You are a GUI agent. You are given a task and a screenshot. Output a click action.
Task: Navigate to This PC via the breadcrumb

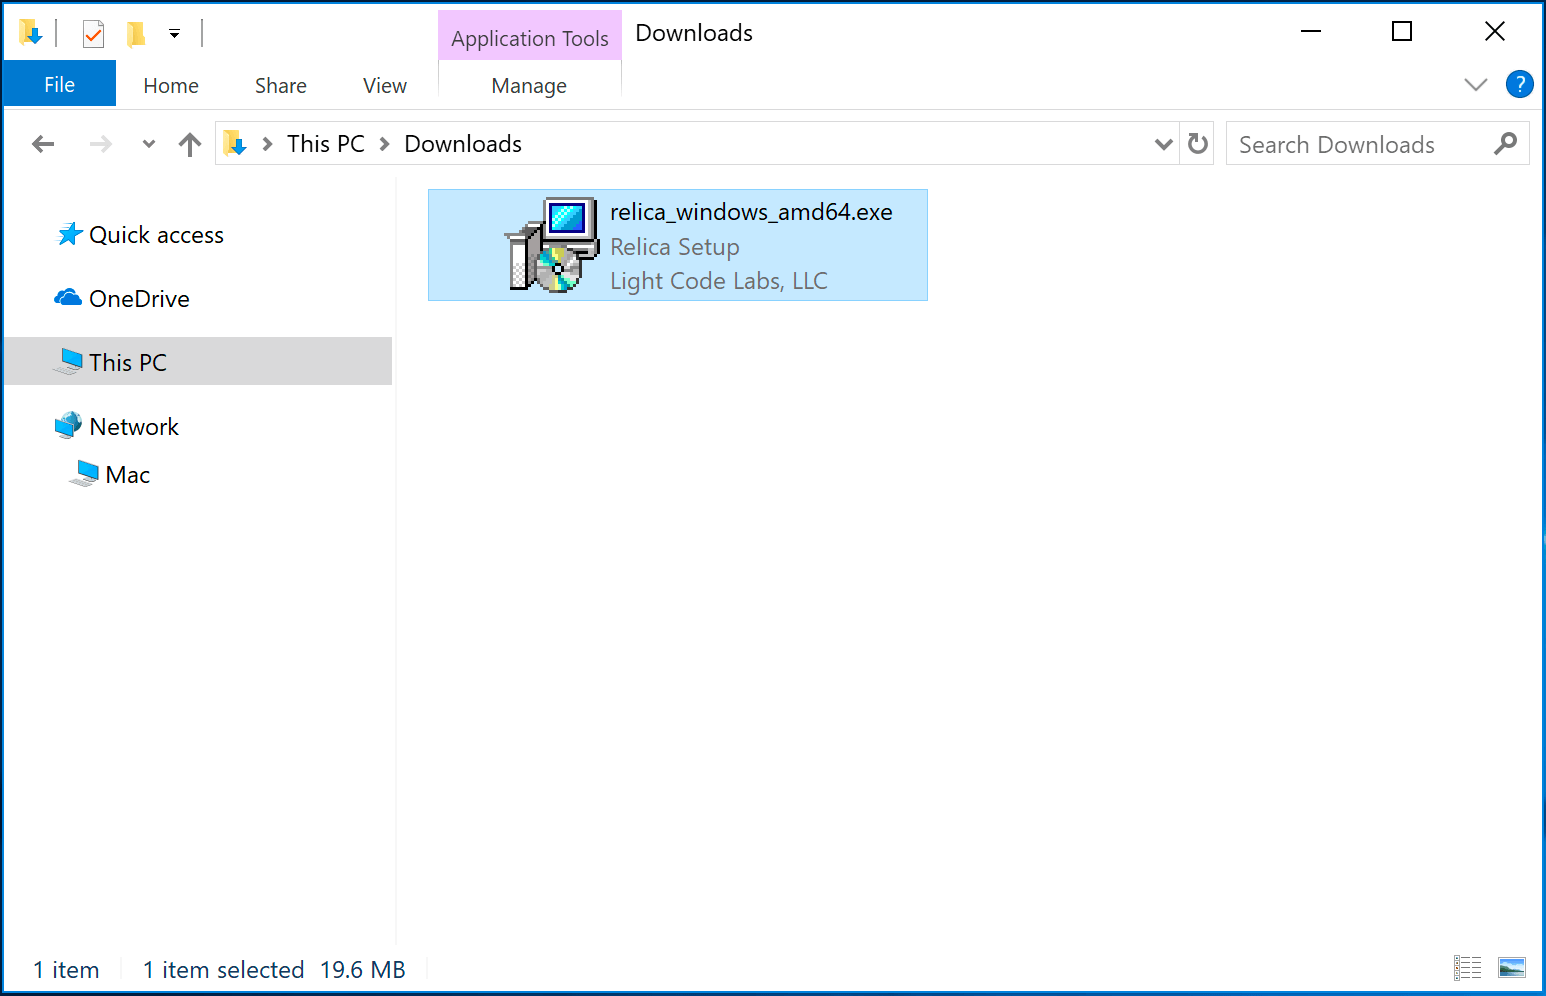coord(325,143)
